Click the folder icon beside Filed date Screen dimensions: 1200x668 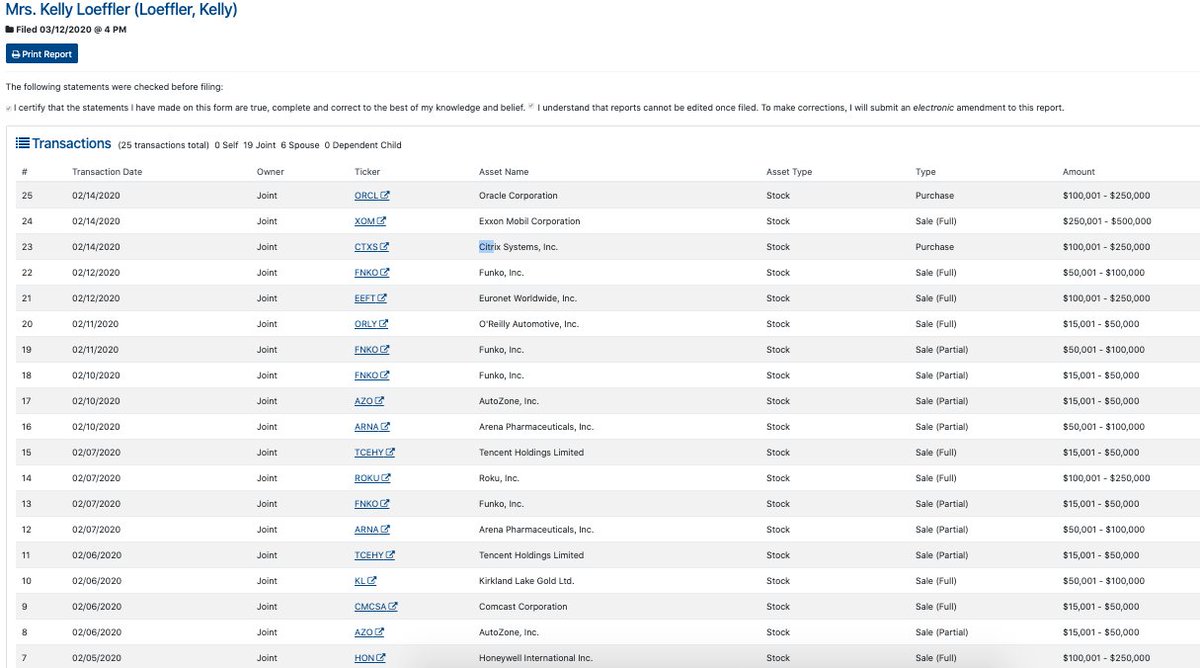[10, 30]
